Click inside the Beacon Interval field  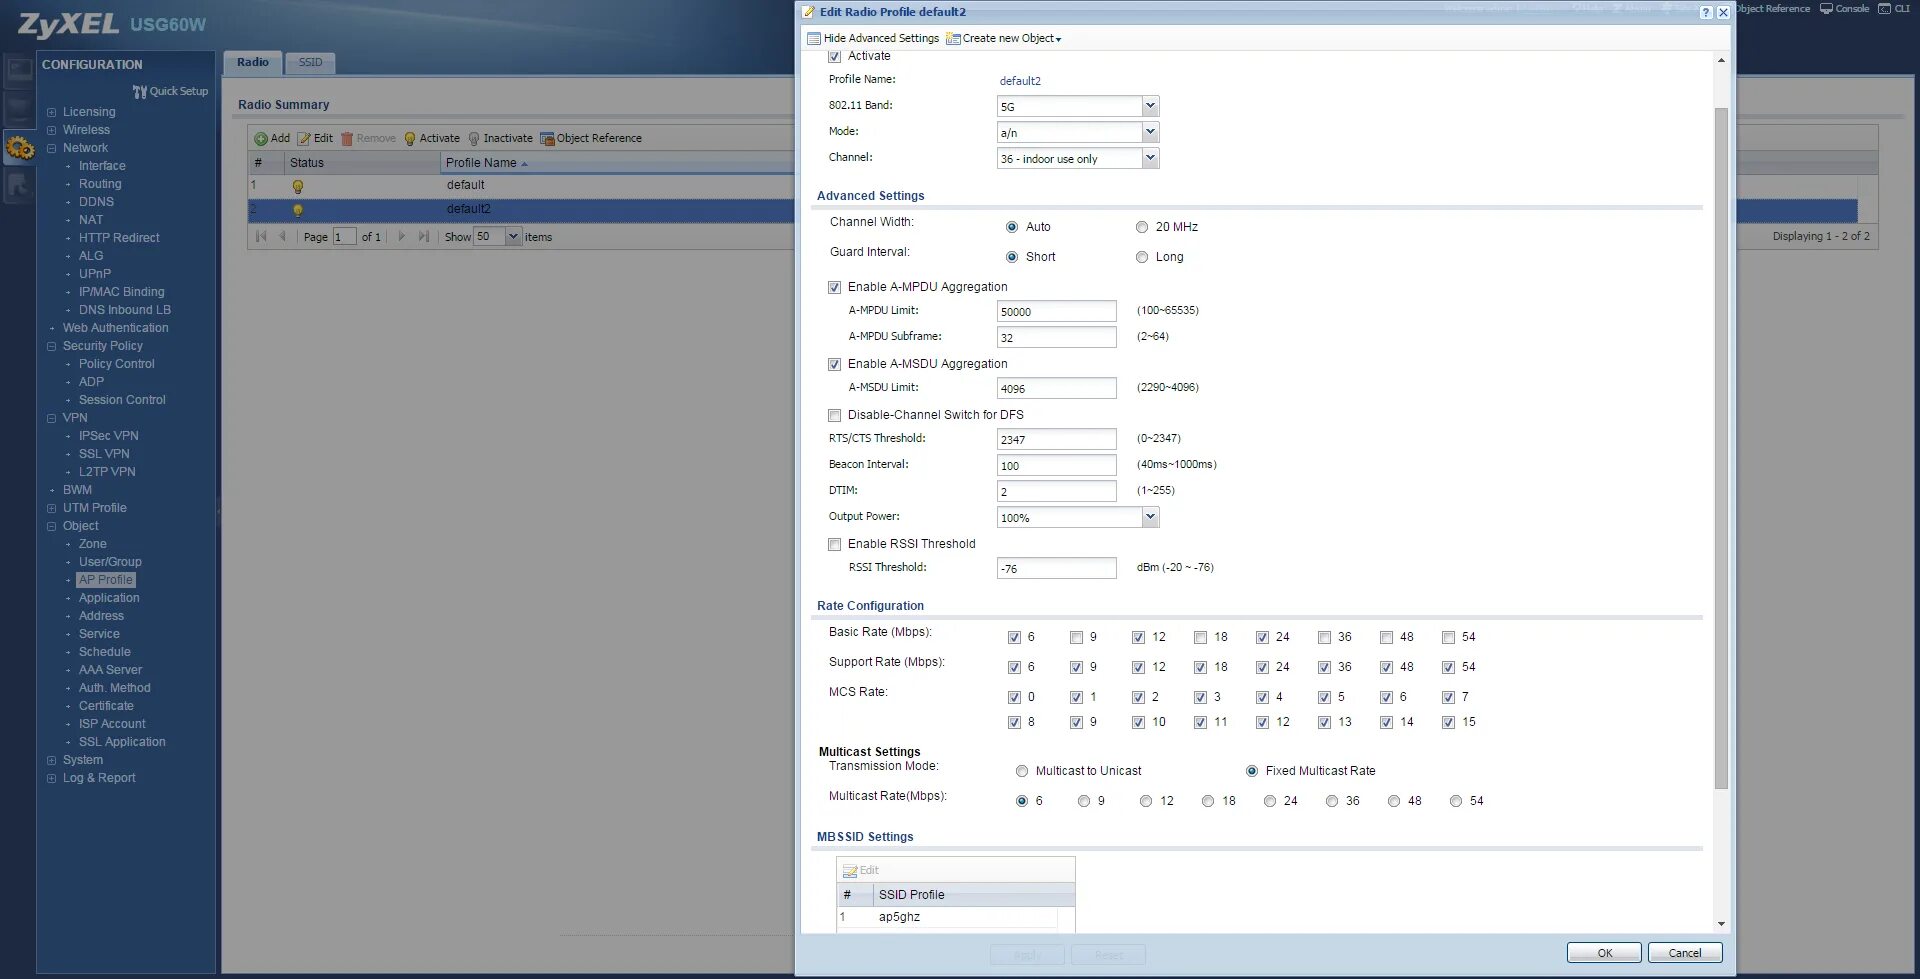point(1056,465)
